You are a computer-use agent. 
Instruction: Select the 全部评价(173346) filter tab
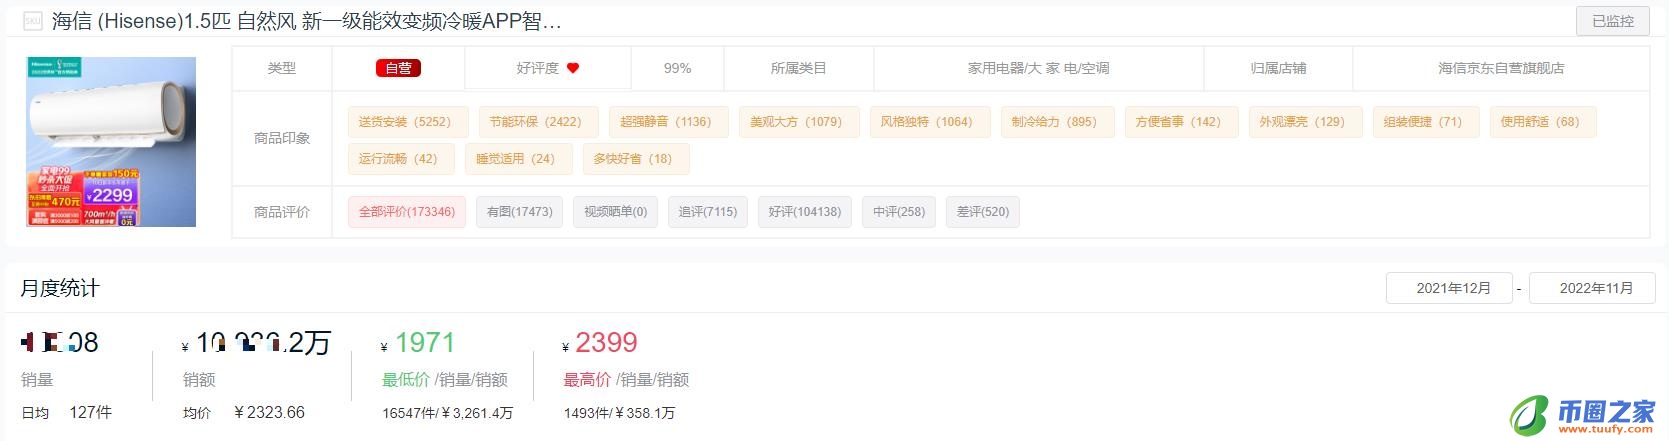tap(407, 212)
